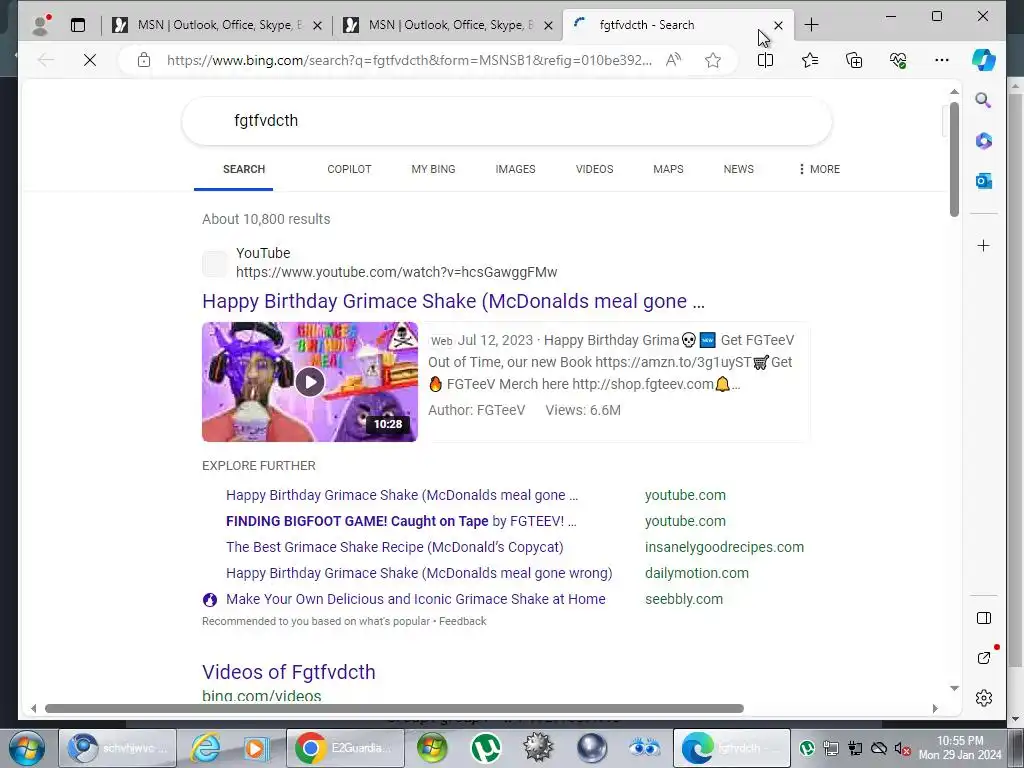Open Edge Settings and more menu
Screen dimensions: 1024x768
941,60
